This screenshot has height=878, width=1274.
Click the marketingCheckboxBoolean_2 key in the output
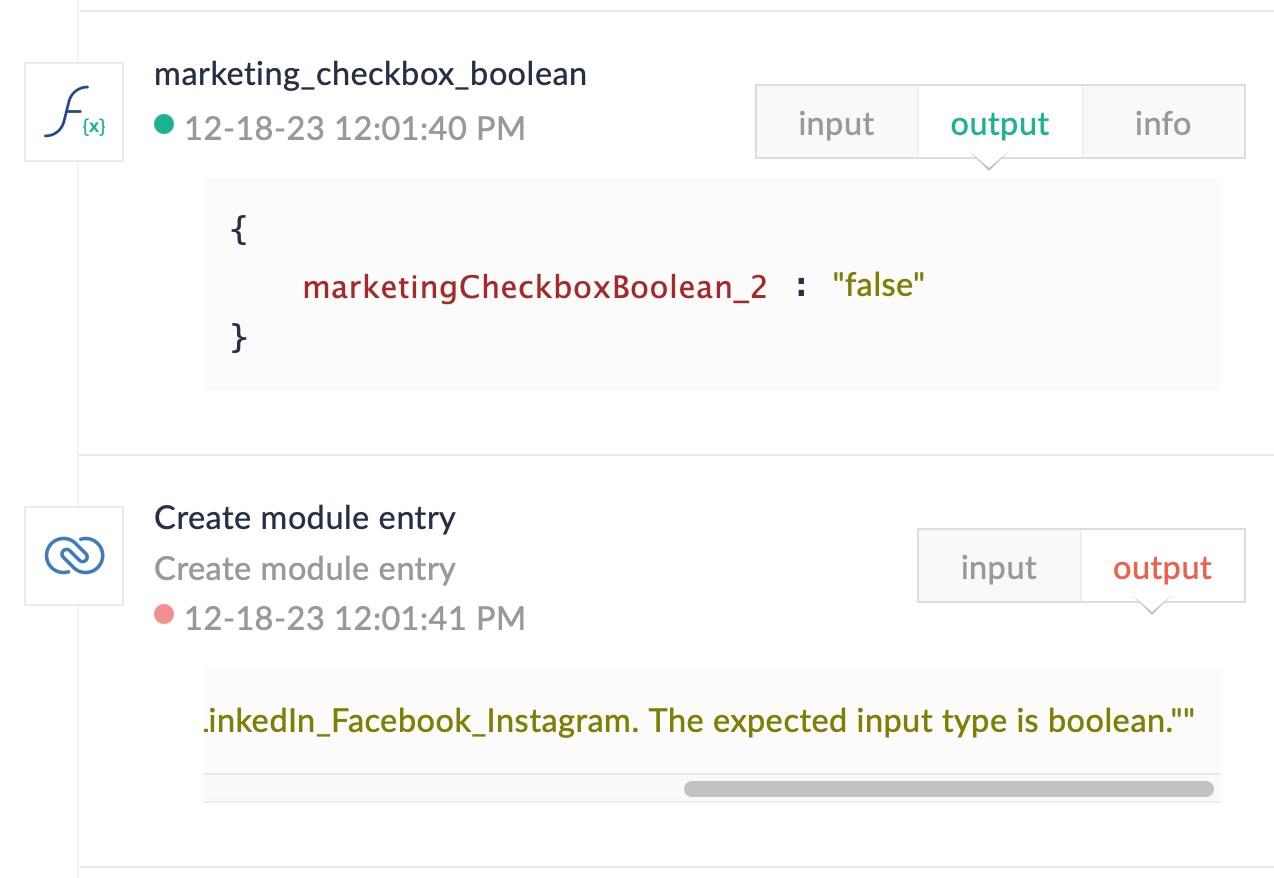click(x=535, y=287)
